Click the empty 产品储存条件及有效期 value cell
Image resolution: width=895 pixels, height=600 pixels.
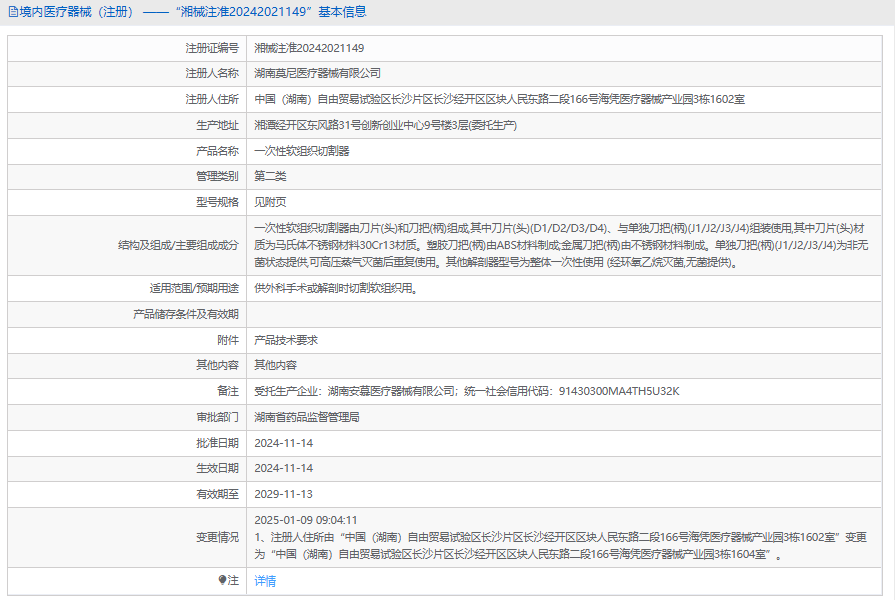[565, 315]
